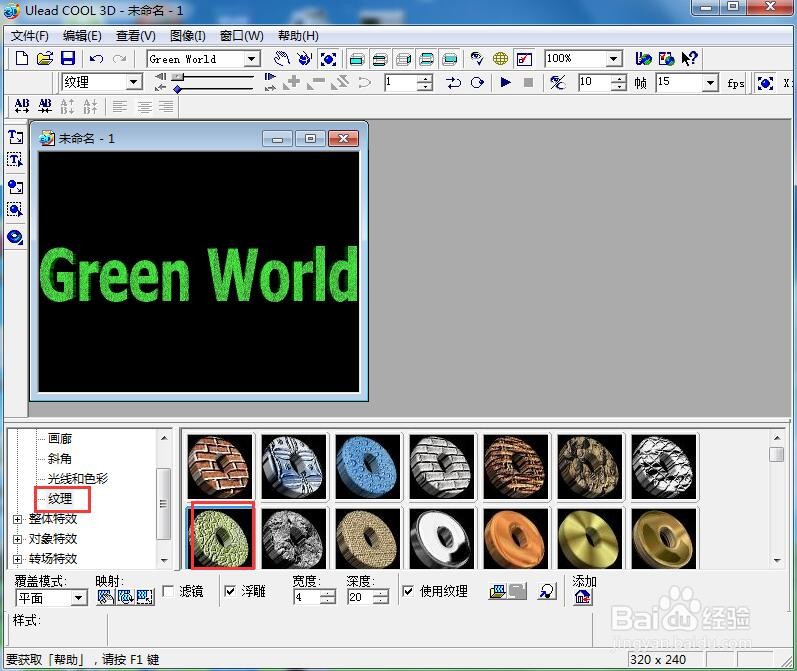Open the 100% zoom dropdown
The image size is (797, 671).
click(614, 59)
